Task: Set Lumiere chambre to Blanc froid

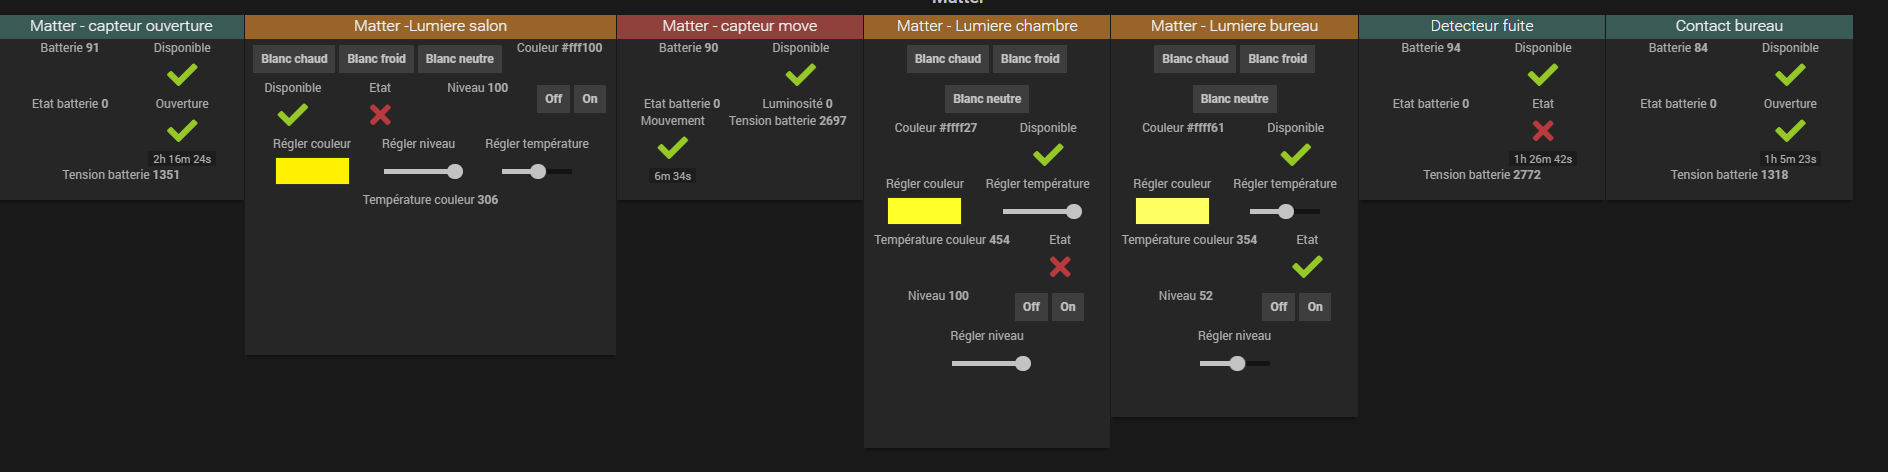Action: tap(1030, 59)
